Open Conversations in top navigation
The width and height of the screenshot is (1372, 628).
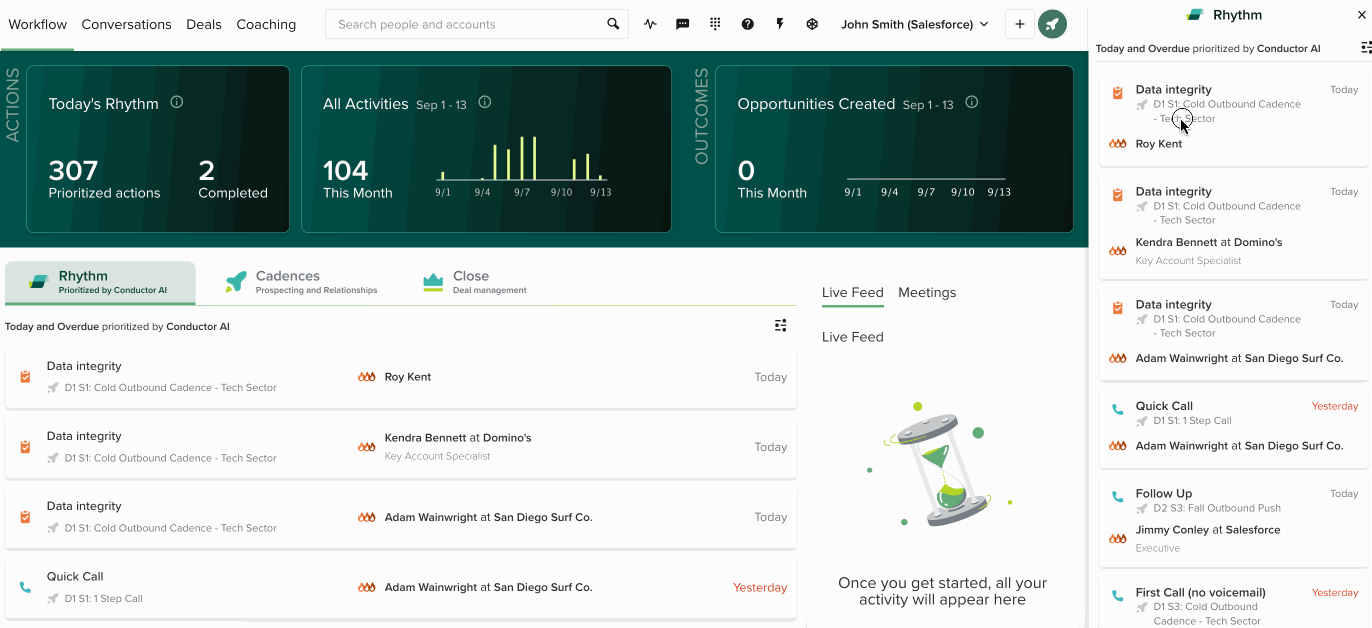pyautogui.click(x=126, y=24)
